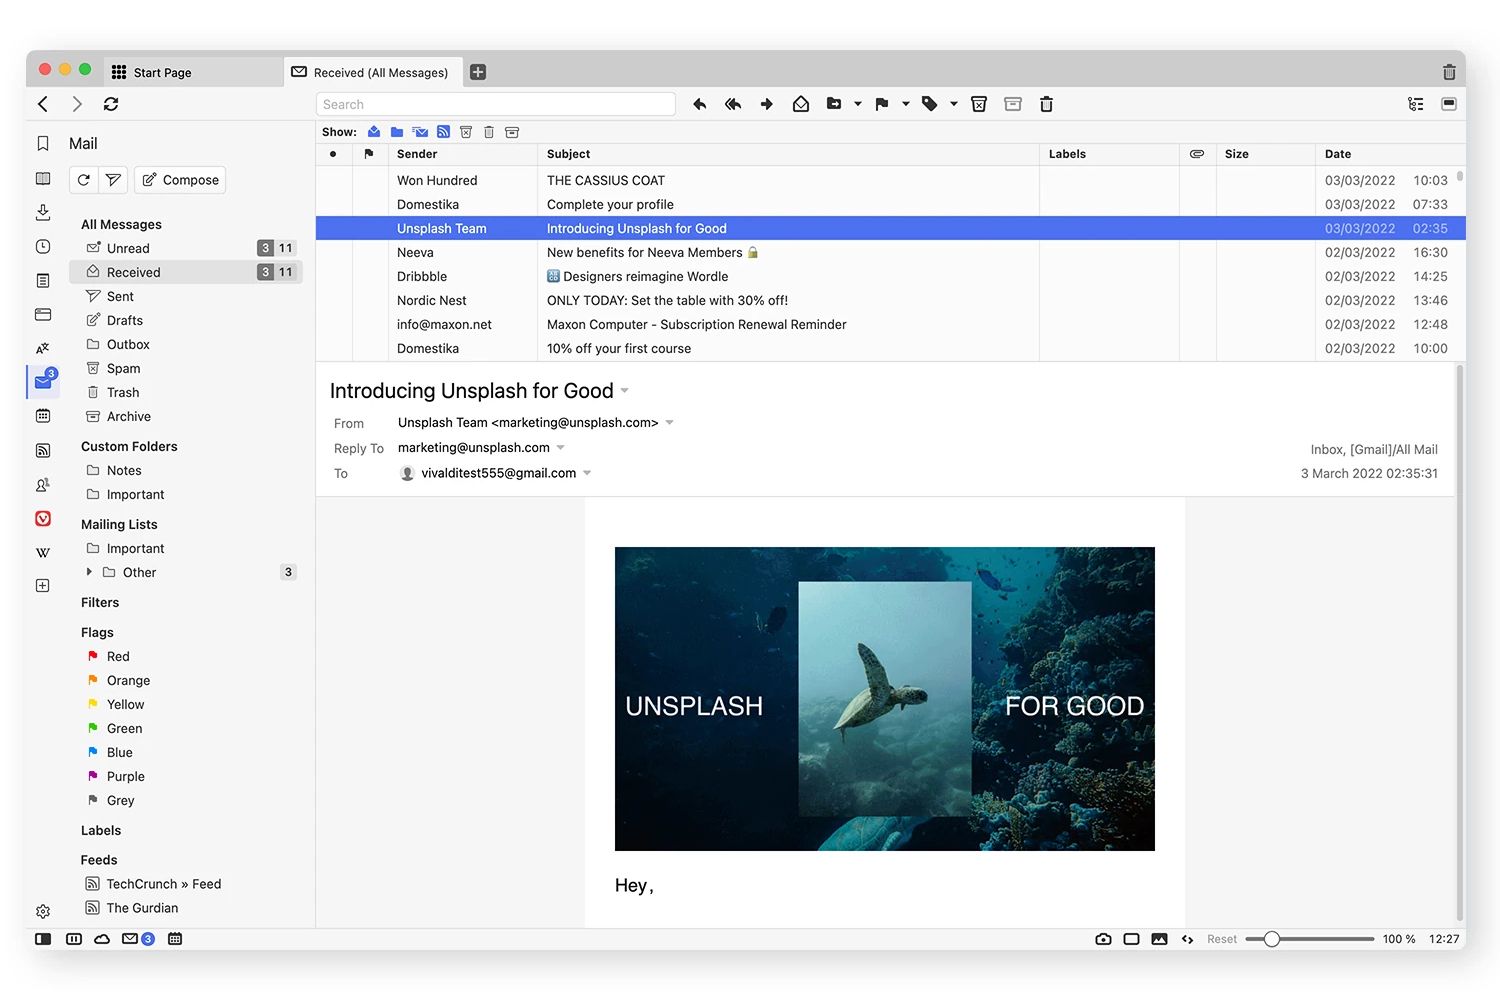Open the Feeds panel

(43, 450)
